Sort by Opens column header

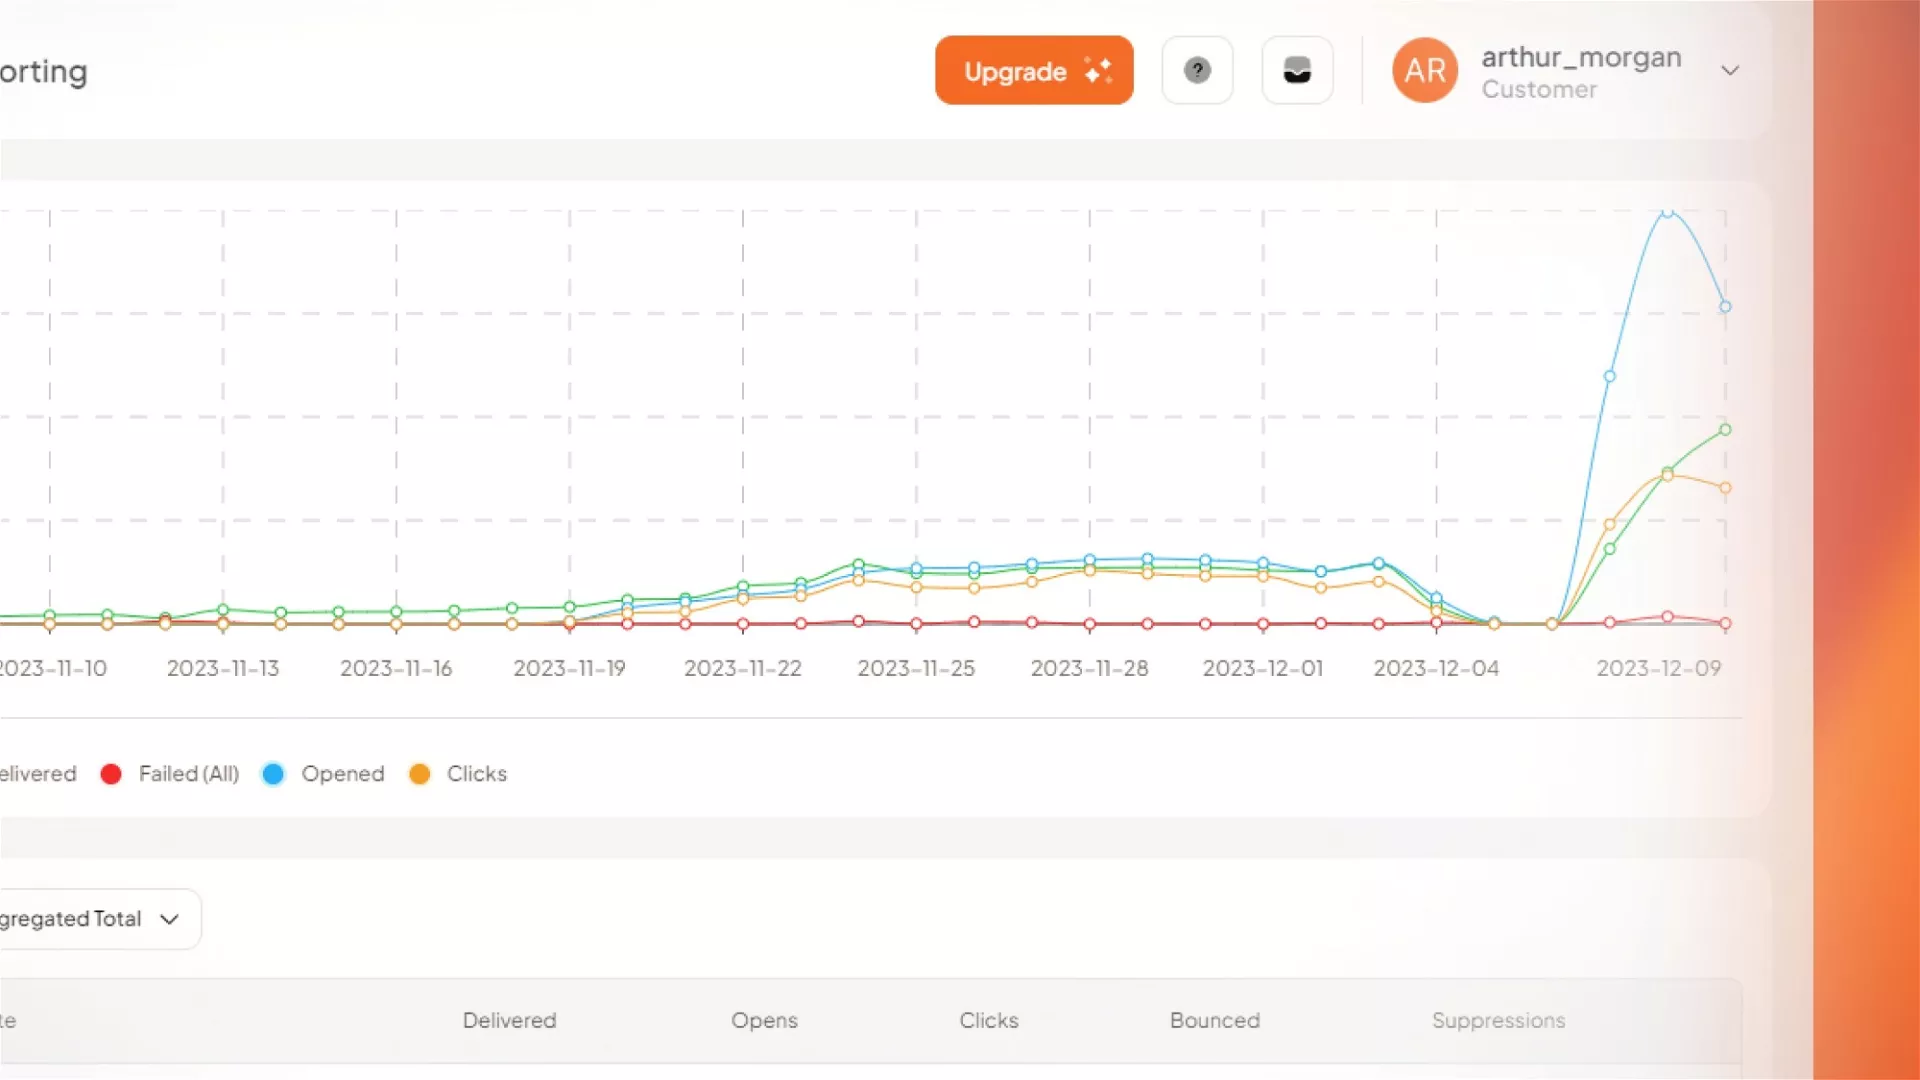pyautogui.click(x=764, y=1020)
